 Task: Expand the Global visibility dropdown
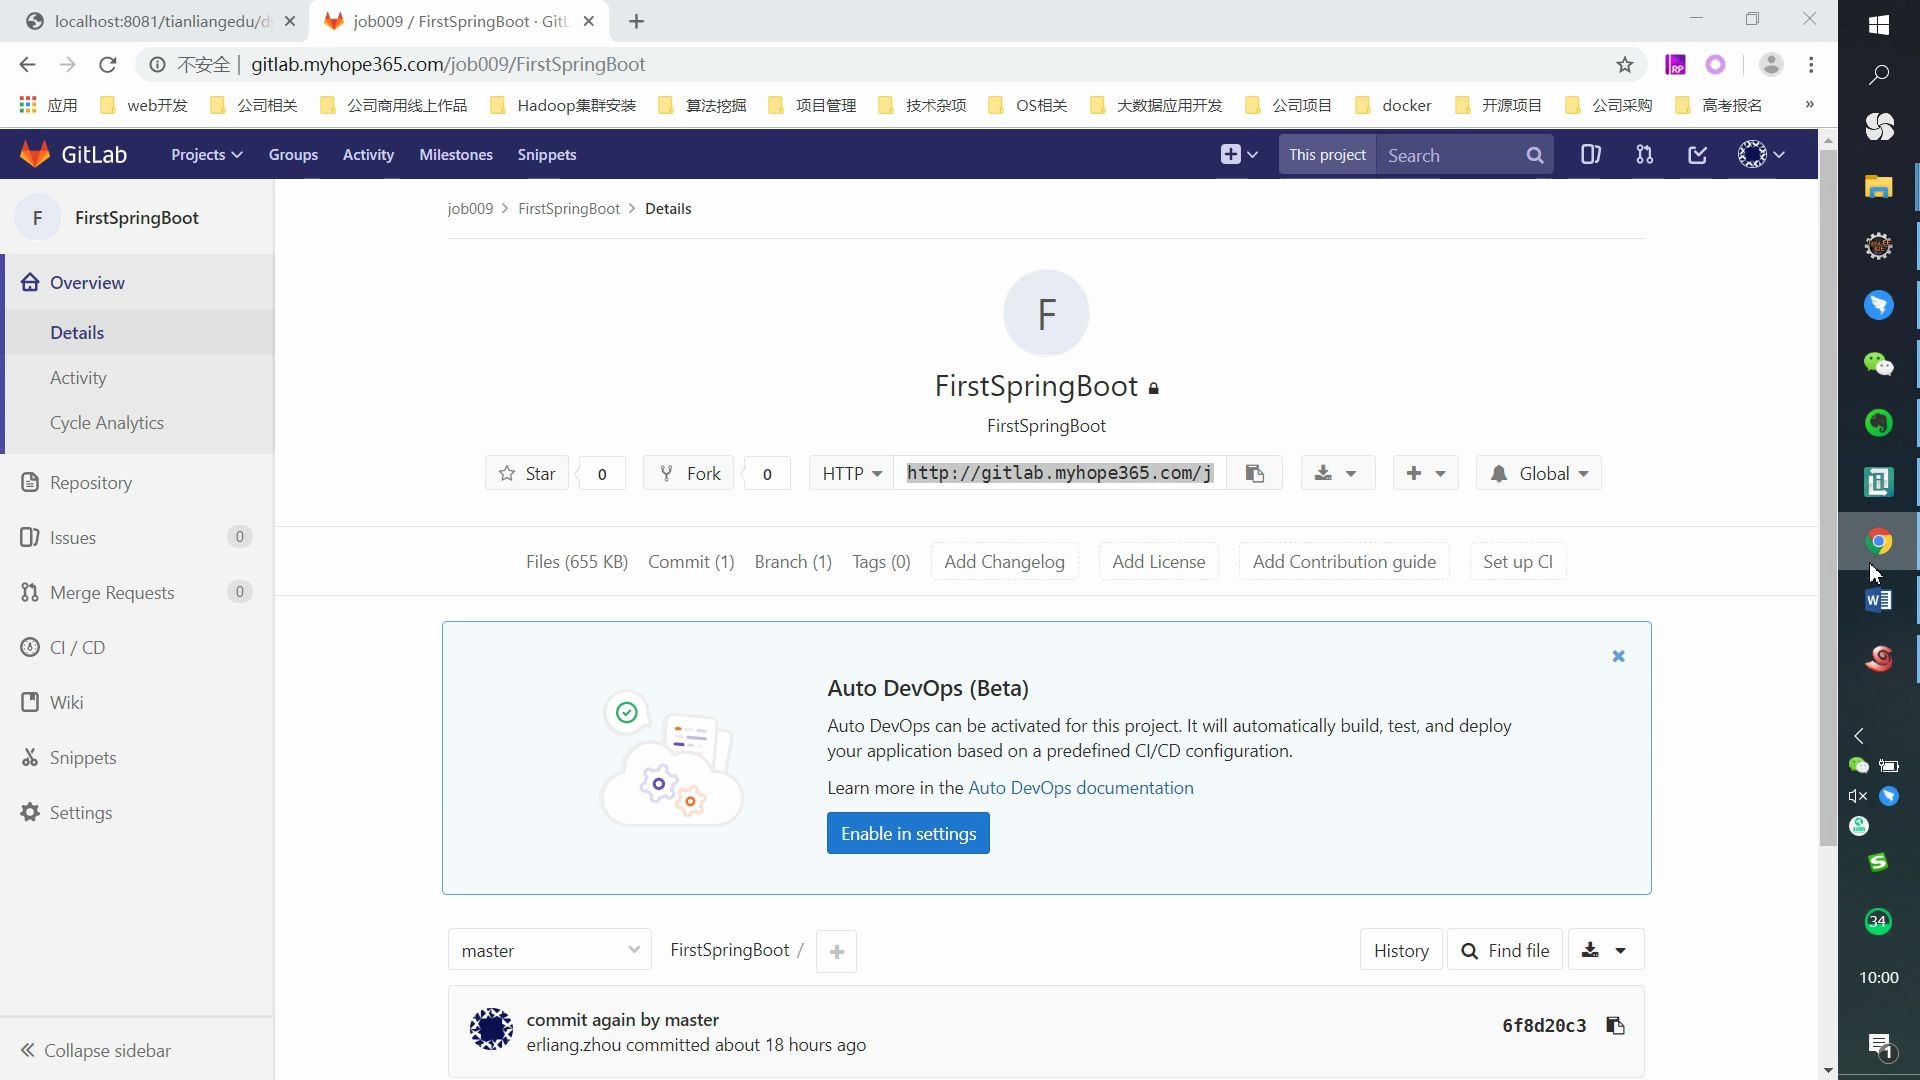click(x=1540, y=473)
